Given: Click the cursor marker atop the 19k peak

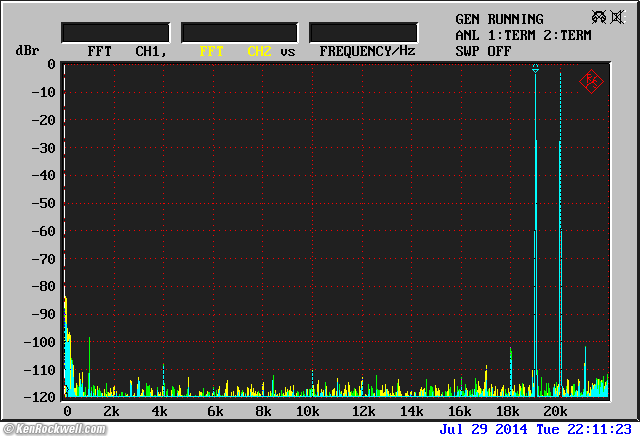Looking at the screenshot, I should tap(536, 69).
